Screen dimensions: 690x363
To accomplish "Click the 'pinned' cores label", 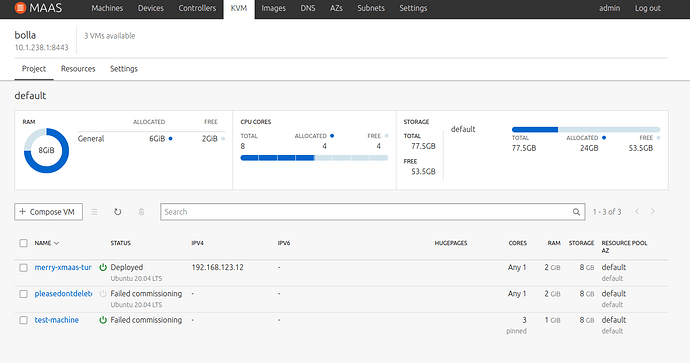I will (x=516, y=331).
